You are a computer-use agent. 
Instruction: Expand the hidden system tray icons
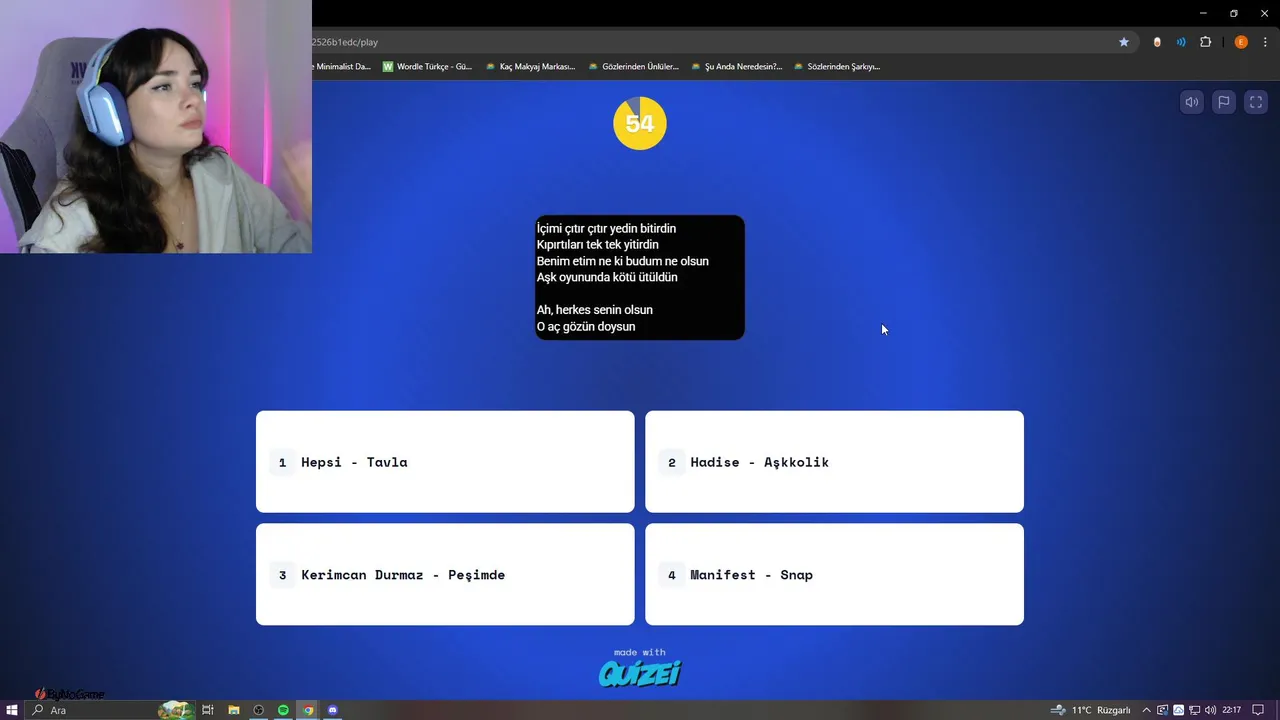coord(1146,710)
